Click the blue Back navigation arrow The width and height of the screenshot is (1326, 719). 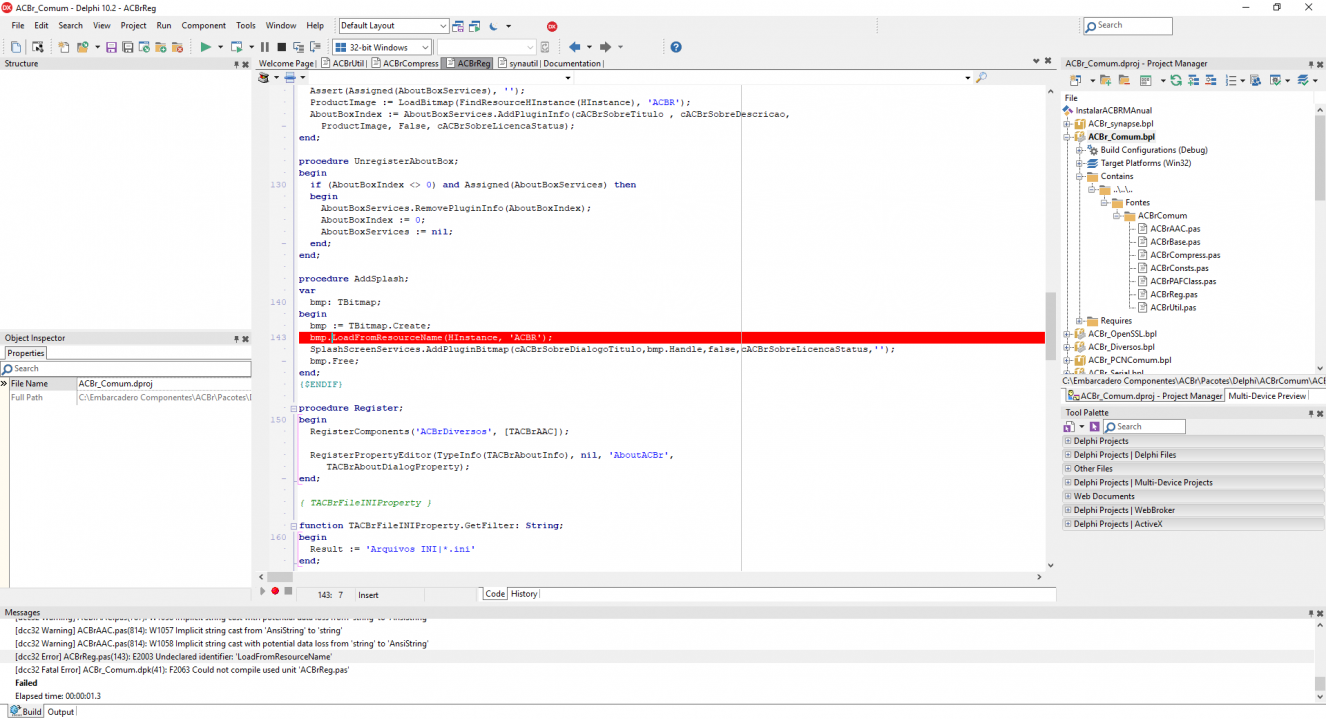(574, 47)
